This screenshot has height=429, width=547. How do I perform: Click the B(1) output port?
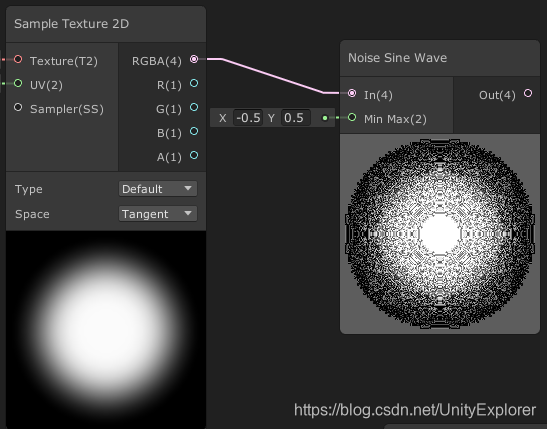point(194,131)
